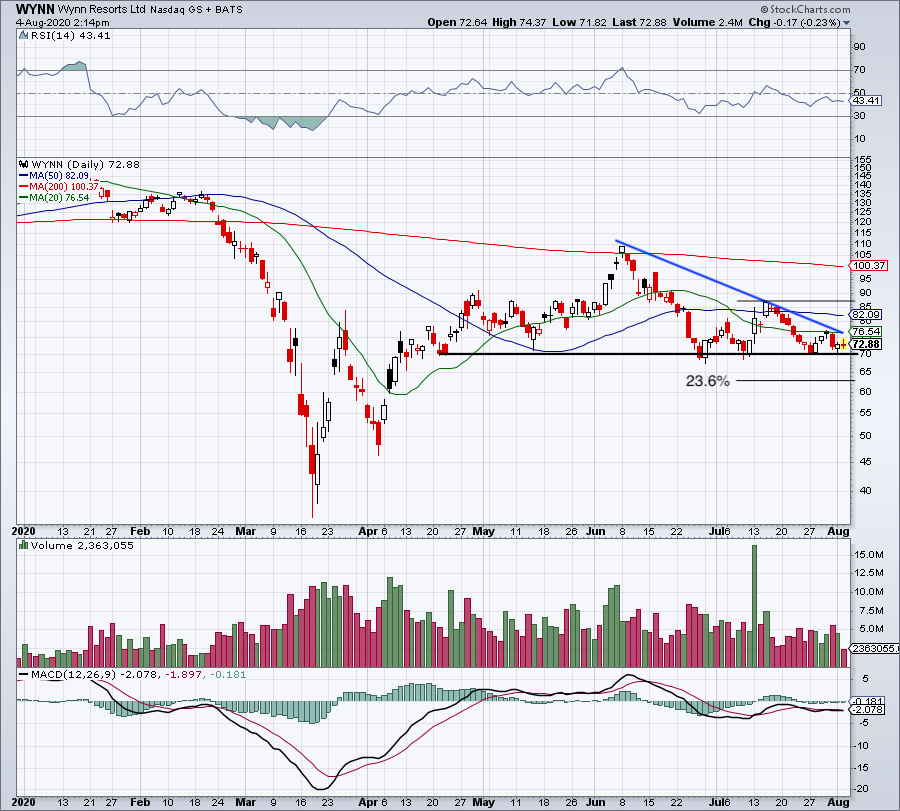Viewport: 900px width, 811px height.
Task: Click "Aug" on the bottom MACD date axis
Action: click(839, 802)
